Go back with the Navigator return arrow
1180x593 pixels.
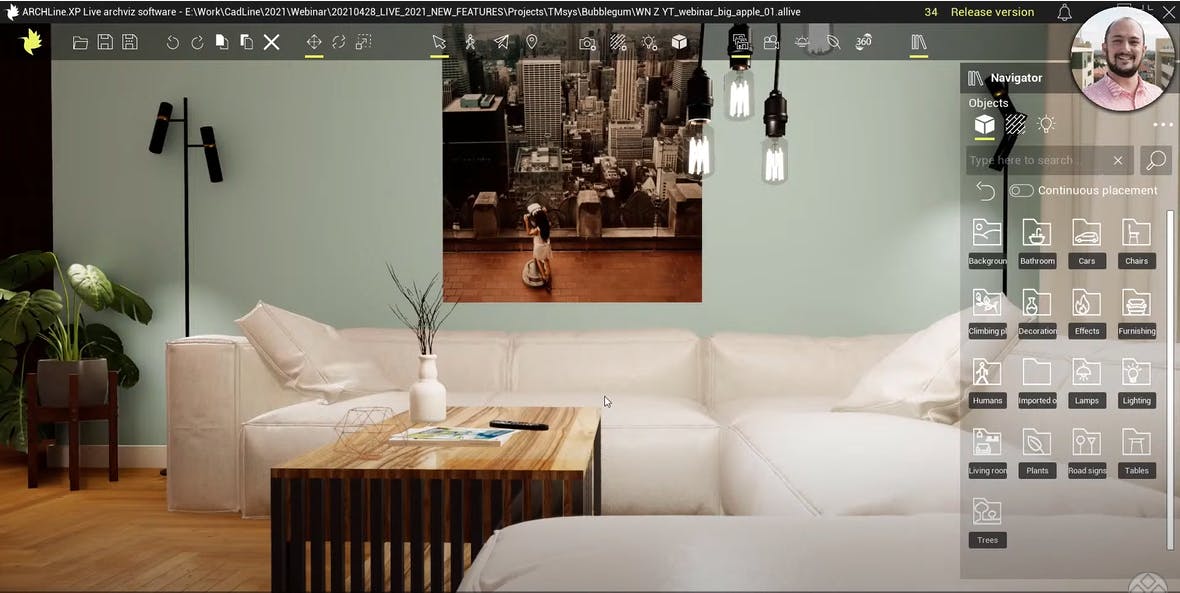(985, 190)
